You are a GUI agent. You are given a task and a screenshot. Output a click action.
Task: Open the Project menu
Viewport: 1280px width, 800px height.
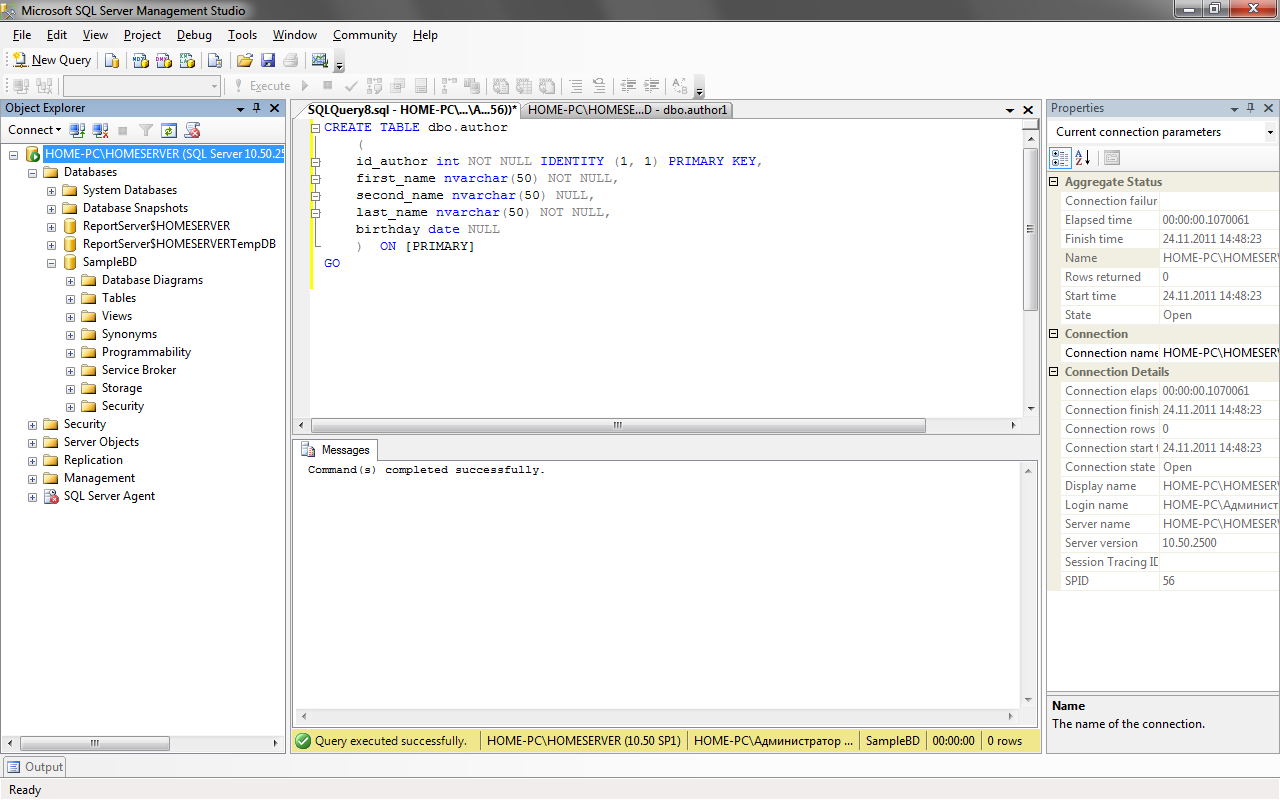pyautogui.click(x=142, y=35)
